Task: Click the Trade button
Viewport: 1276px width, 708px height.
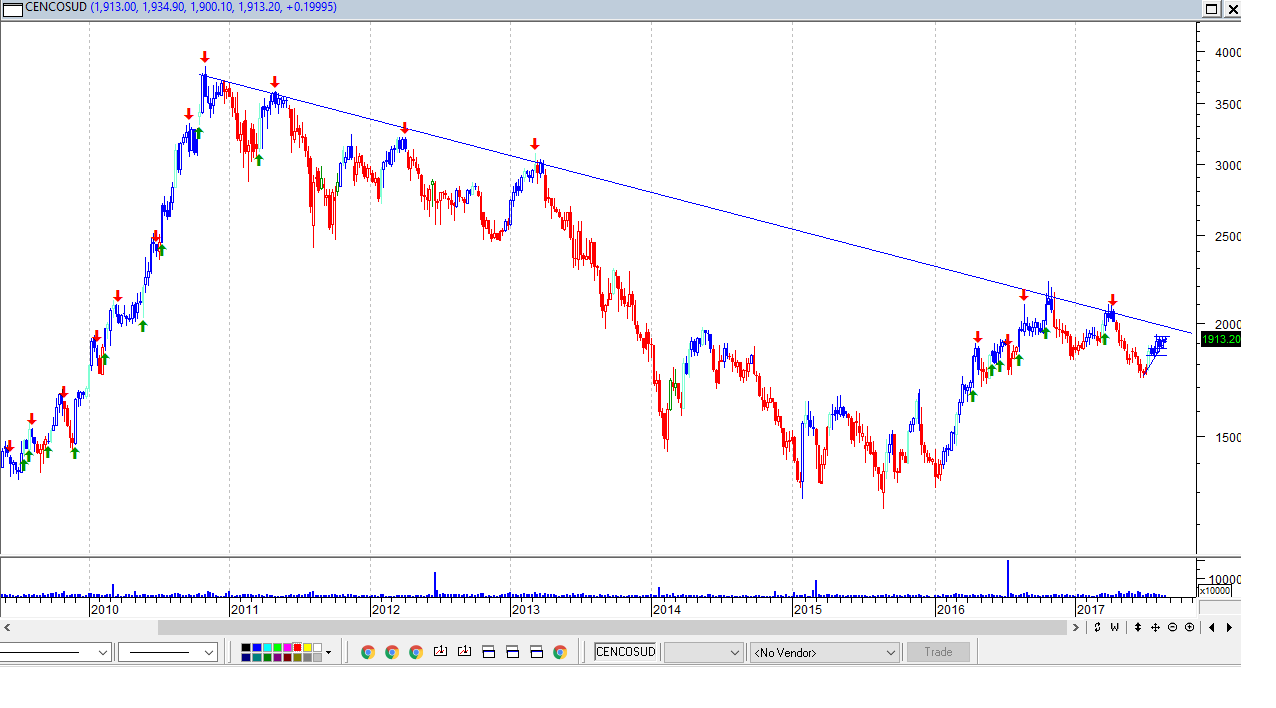Action: pyautogui.click(x=938, y=652)
